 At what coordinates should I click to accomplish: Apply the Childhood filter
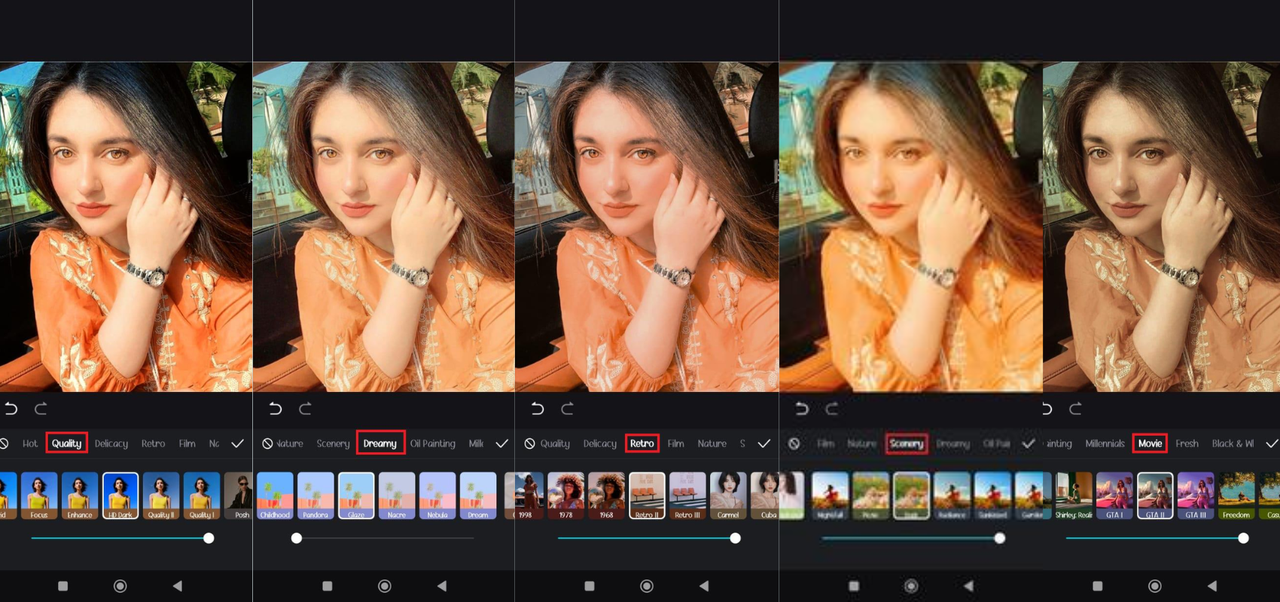pos(275,496)
